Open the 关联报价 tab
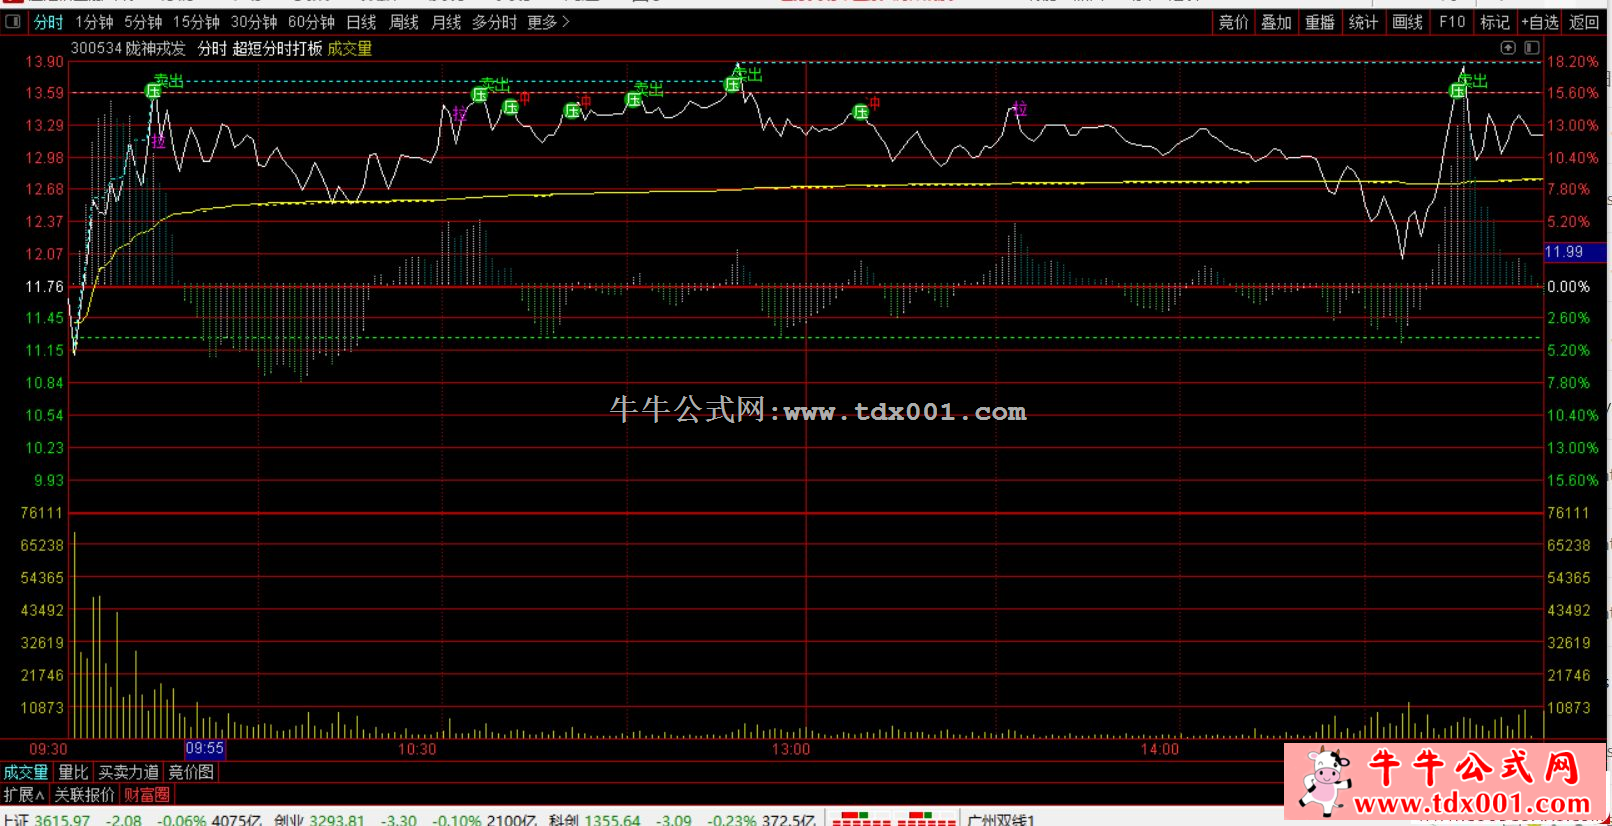1612x826 pixels. (x=84, y=795)
